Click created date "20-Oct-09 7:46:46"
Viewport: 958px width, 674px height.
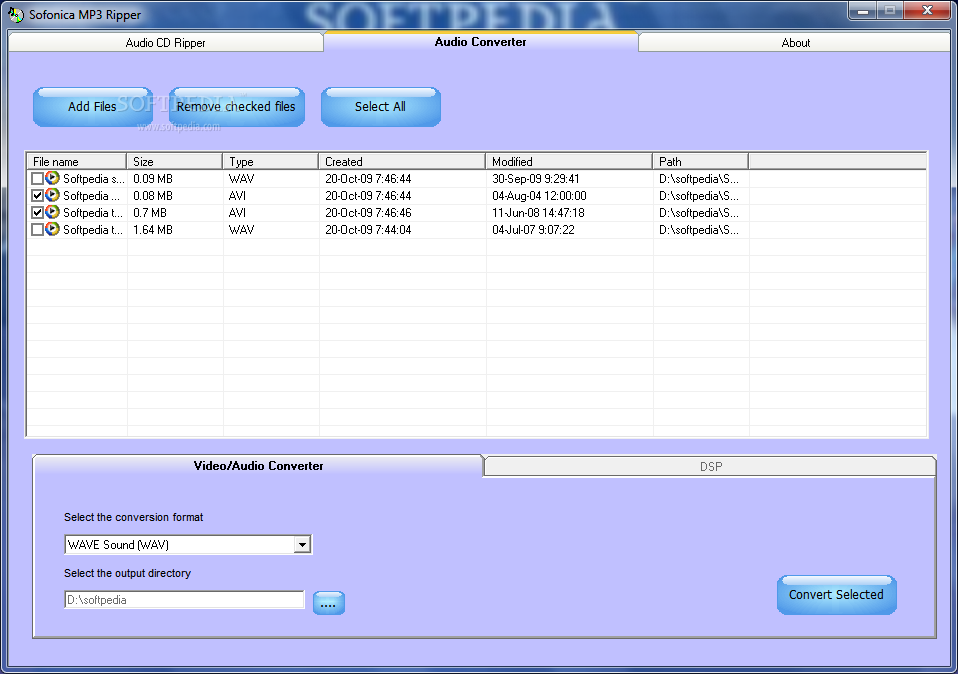368,213
